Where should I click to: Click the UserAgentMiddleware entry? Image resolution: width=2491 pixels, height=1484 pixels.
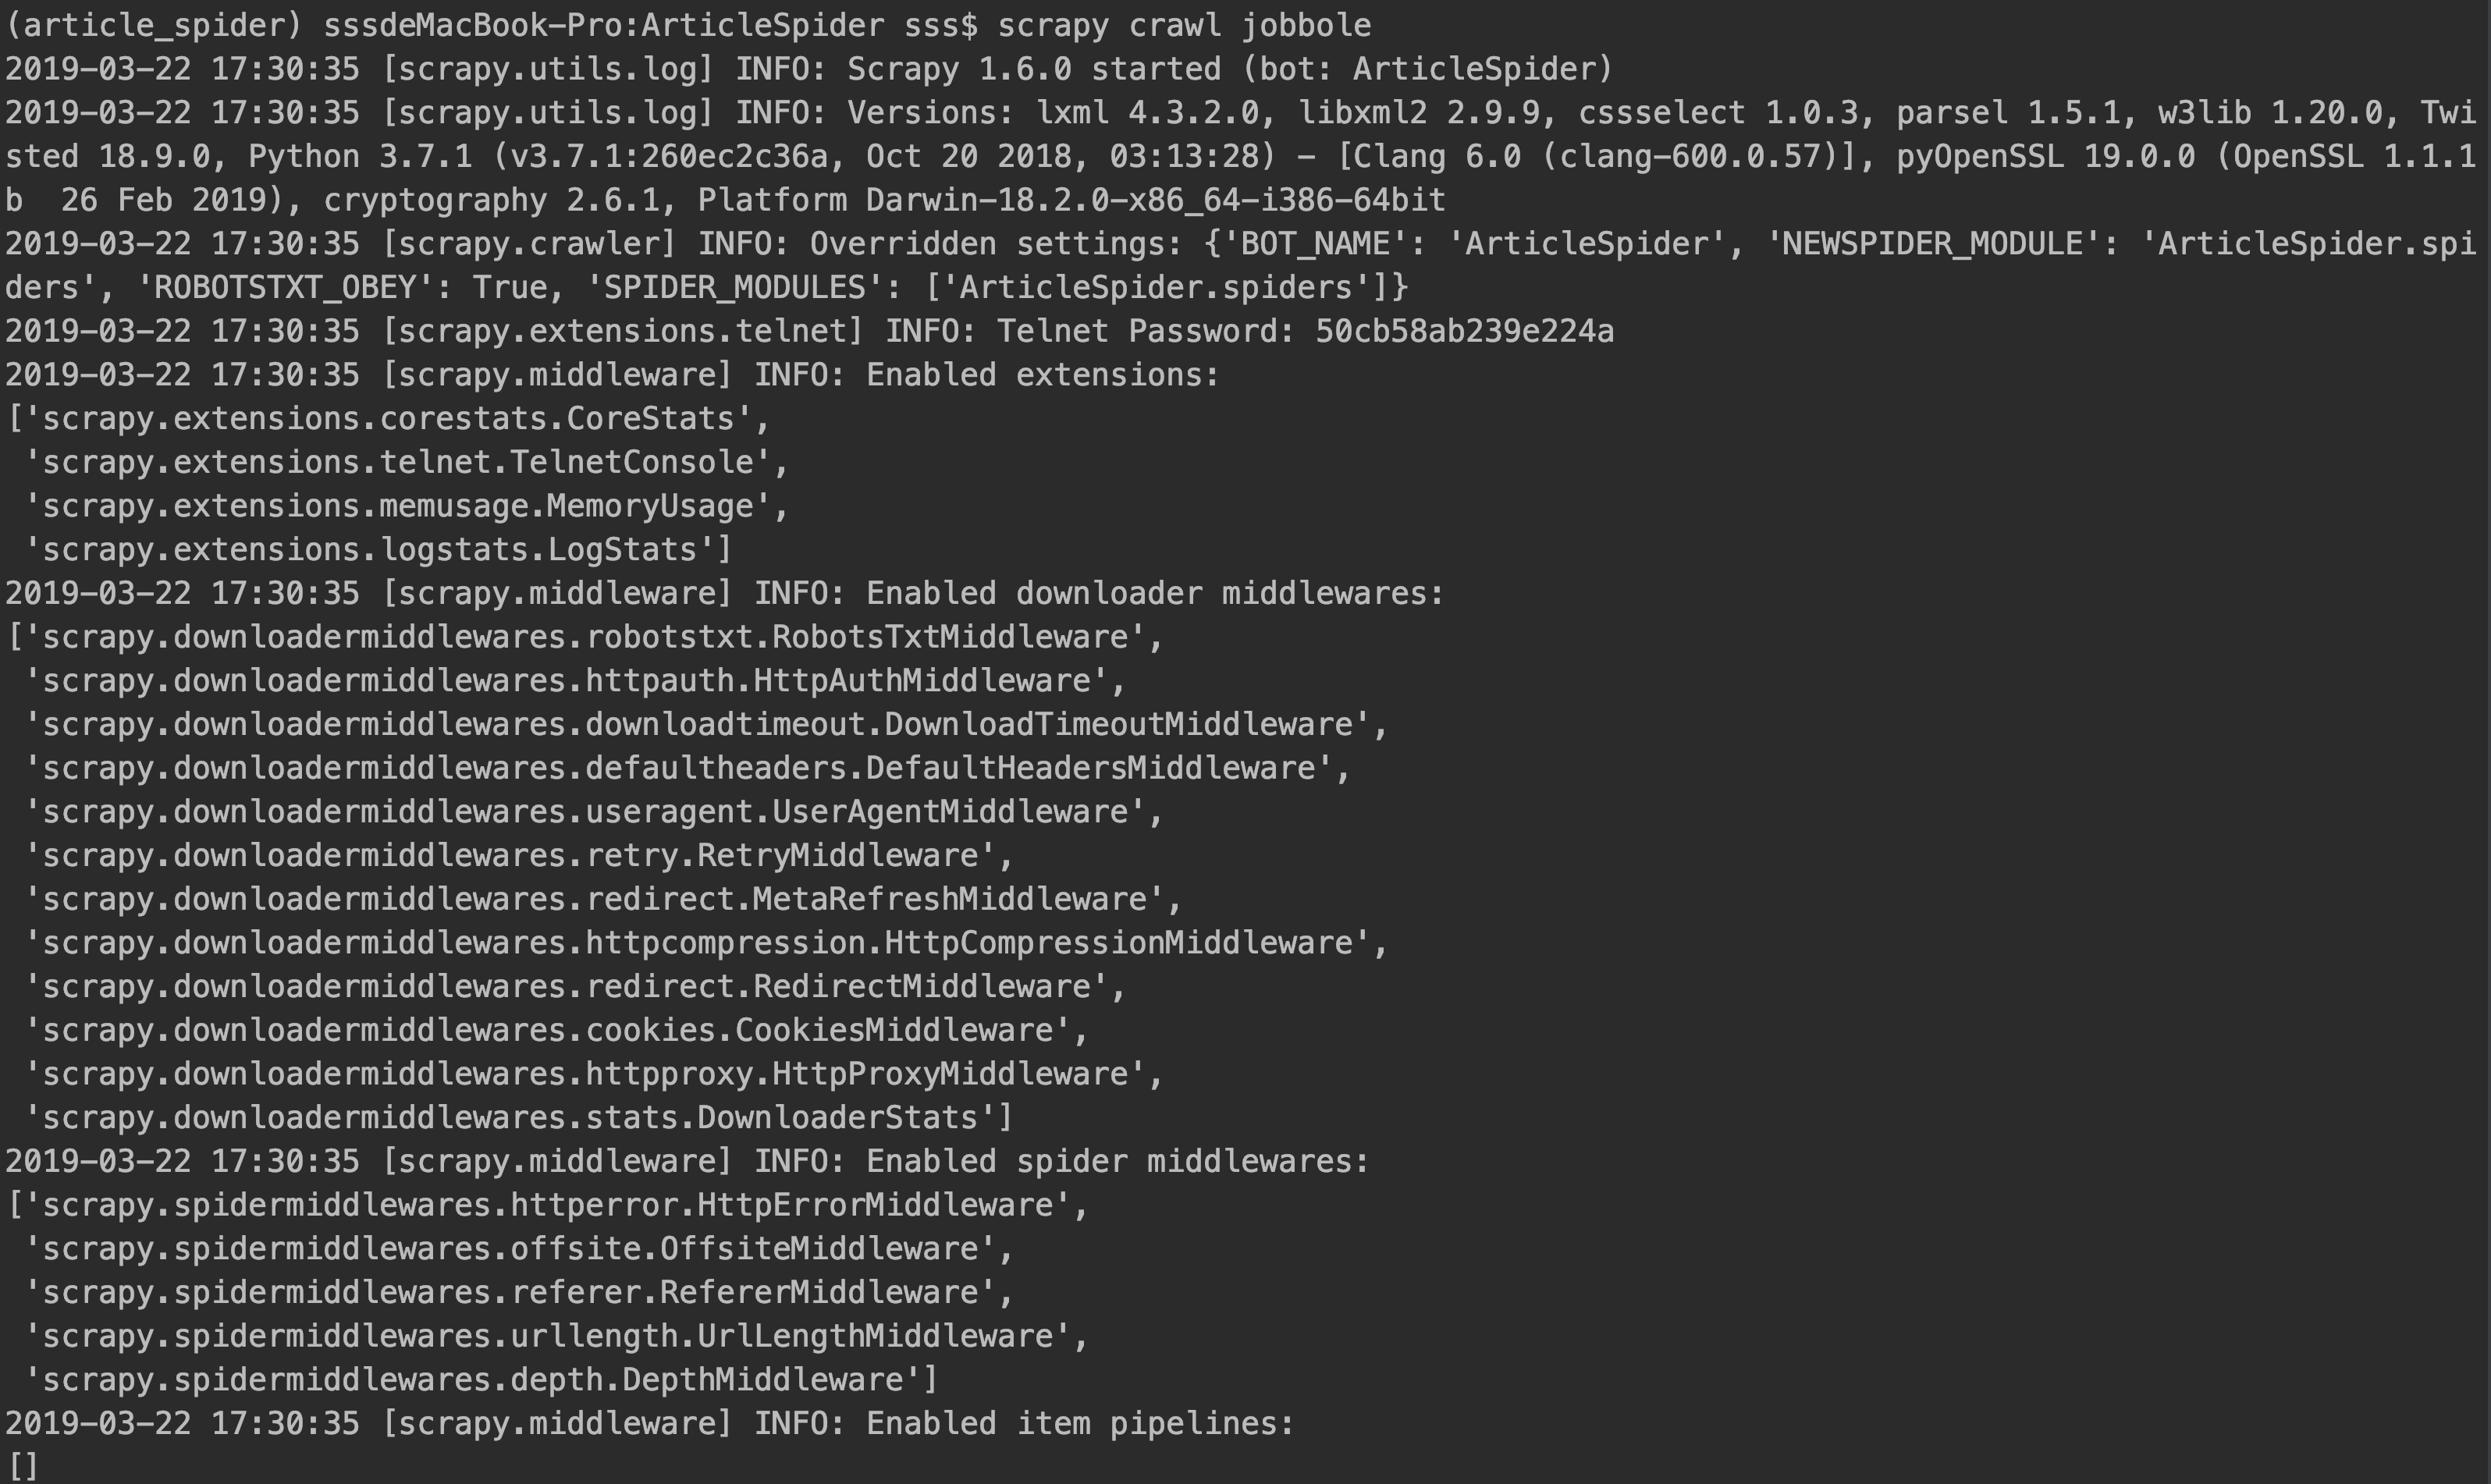[594, 812]
